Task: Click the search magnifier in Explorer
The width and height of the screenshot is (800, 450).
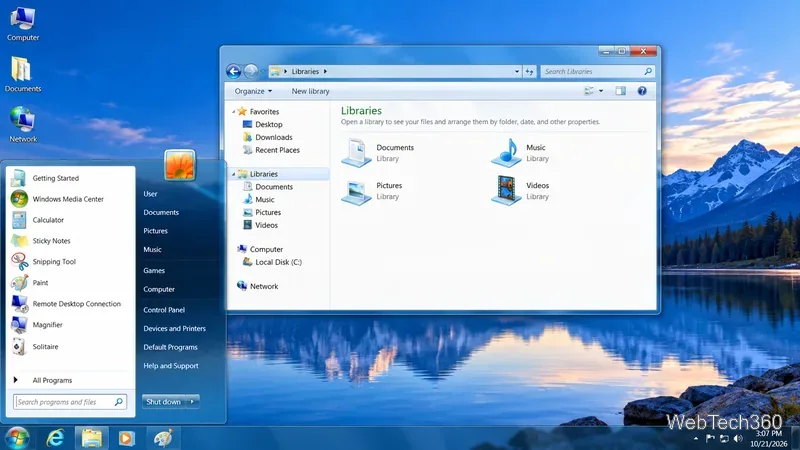Action: (648, 71)
